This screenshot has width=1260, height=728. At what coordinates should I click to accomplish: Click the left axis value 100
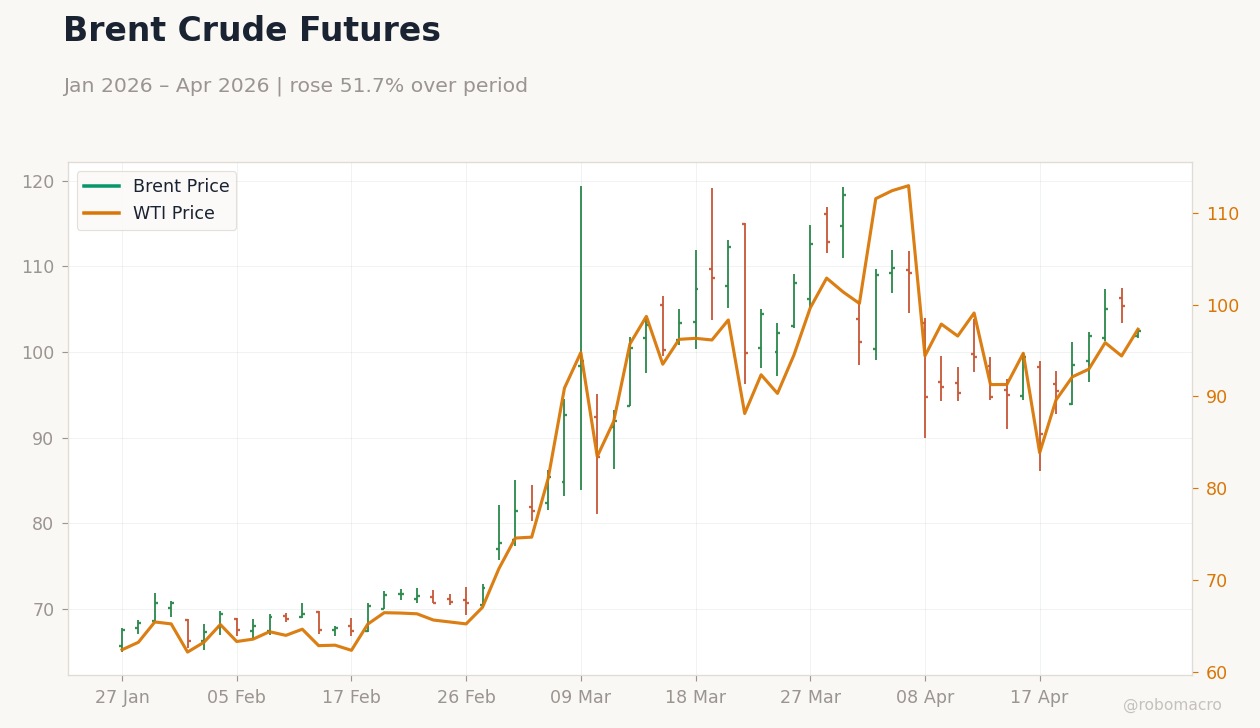coord(37,353)
